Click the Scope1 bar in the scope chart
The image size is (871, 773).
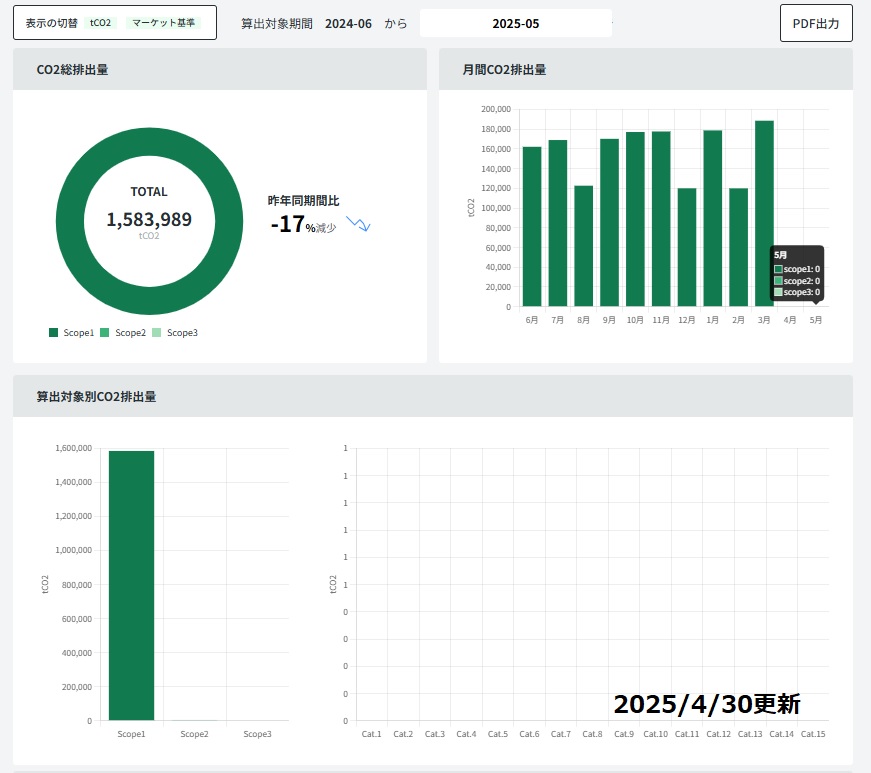pyautogui.click(x=132, y=586)
